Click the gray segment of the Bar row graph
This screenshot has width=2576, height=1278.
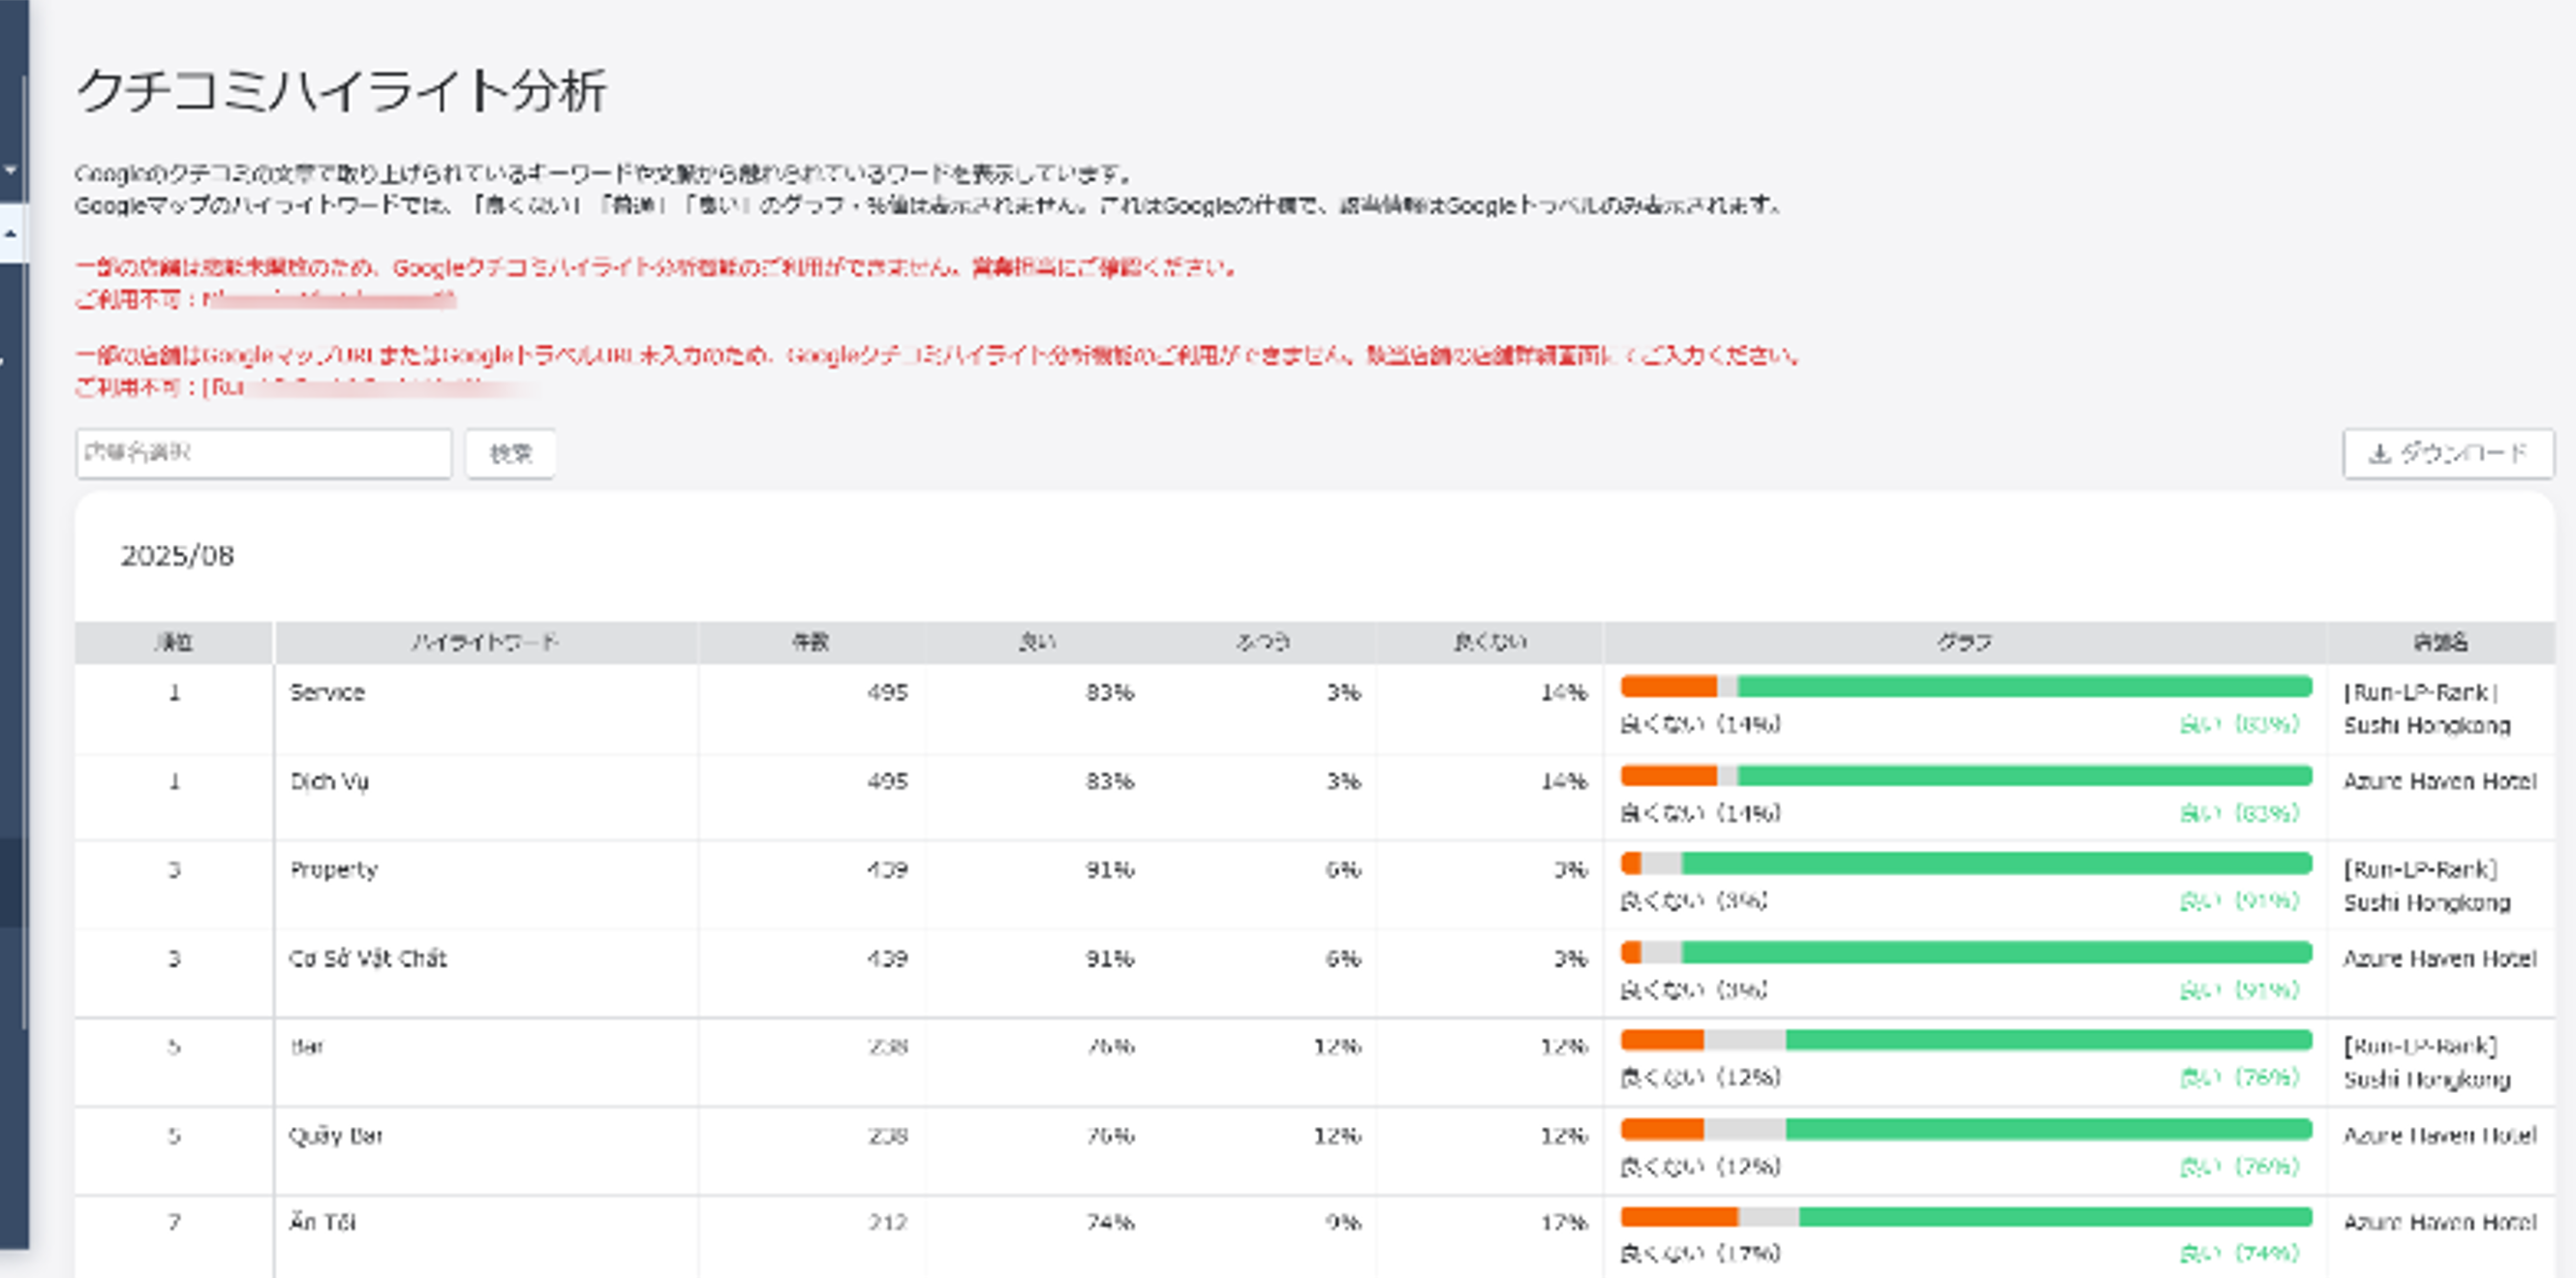point(1744,1041)
